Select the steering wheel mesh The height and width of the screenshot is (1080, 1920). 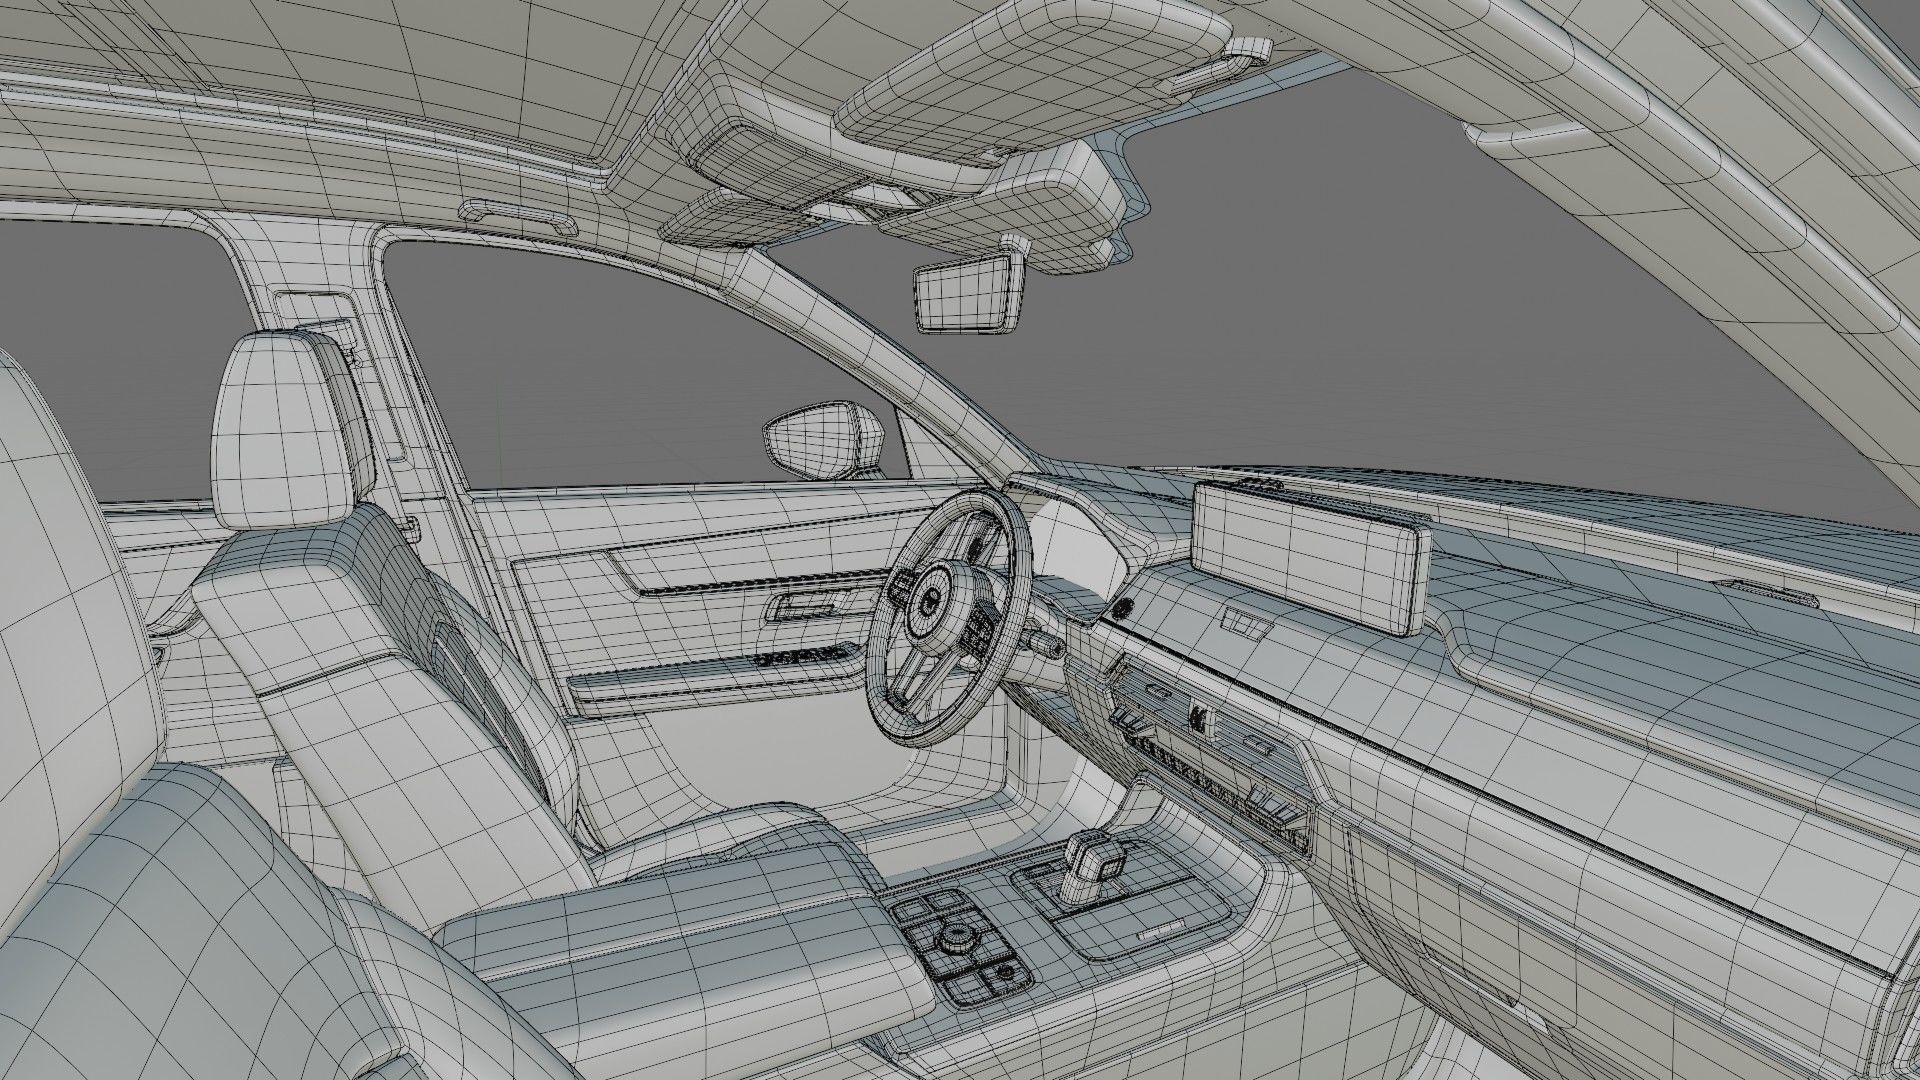pos(948,618)
